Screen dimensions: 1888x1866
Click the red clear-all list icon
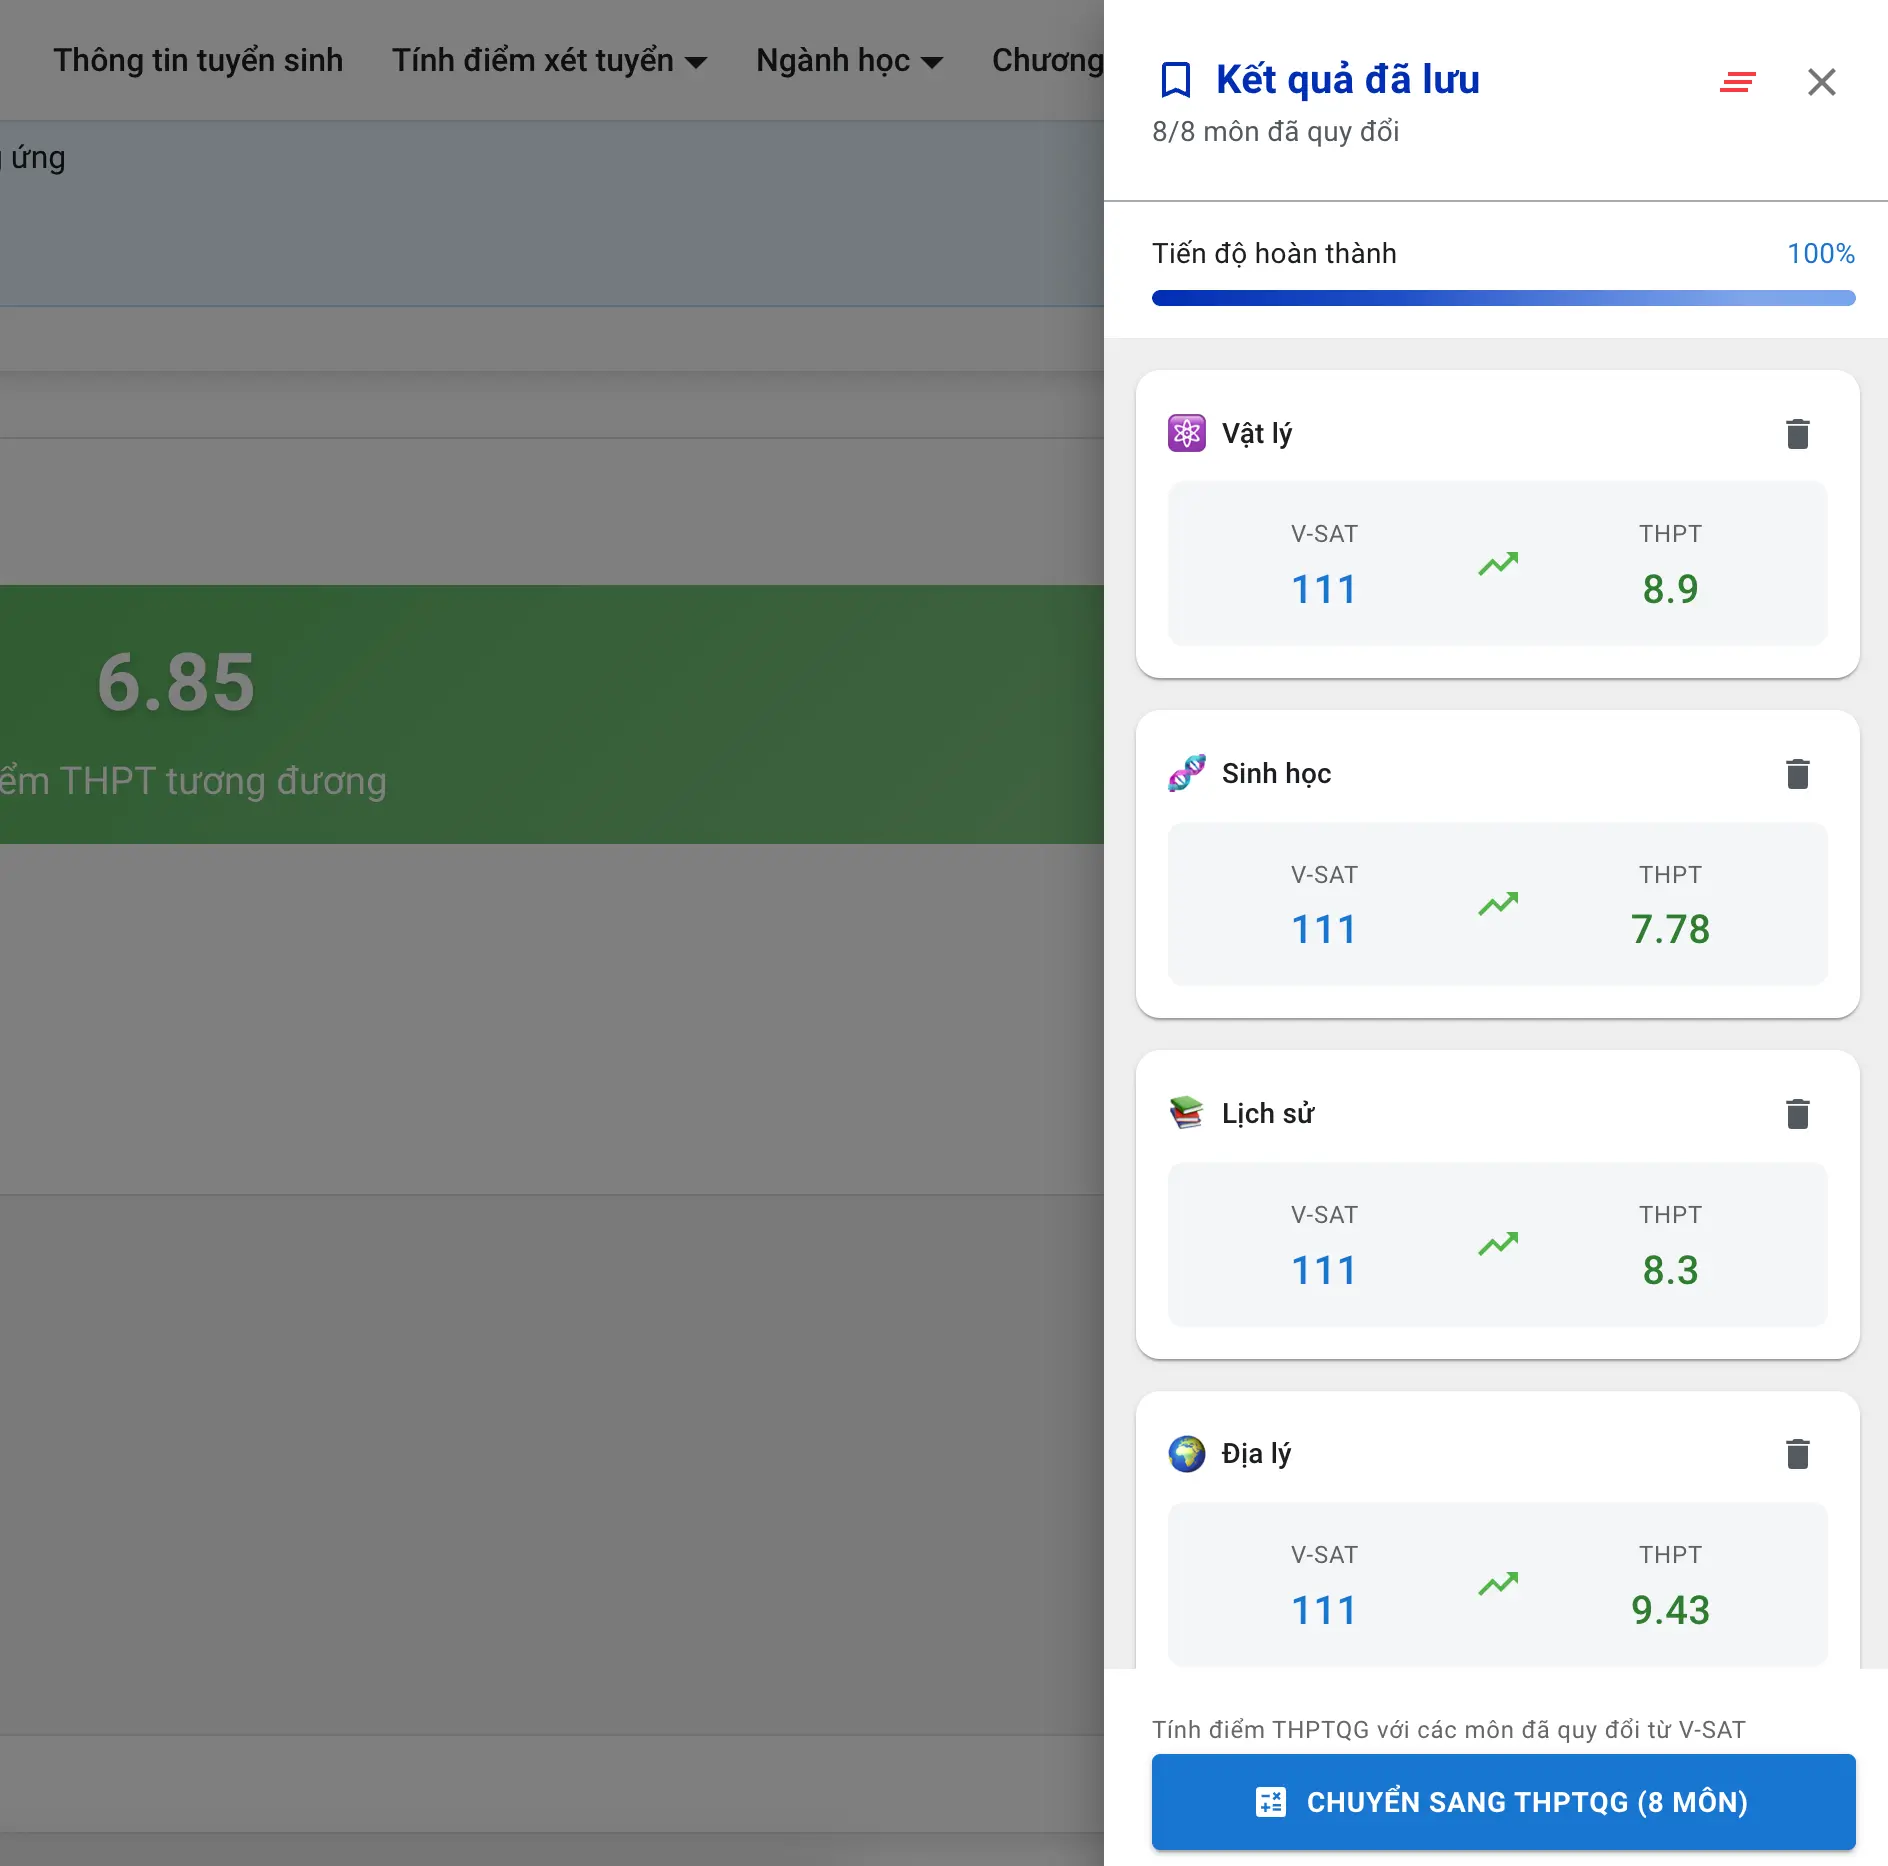pyautogui.click(x=1738, y=82)
